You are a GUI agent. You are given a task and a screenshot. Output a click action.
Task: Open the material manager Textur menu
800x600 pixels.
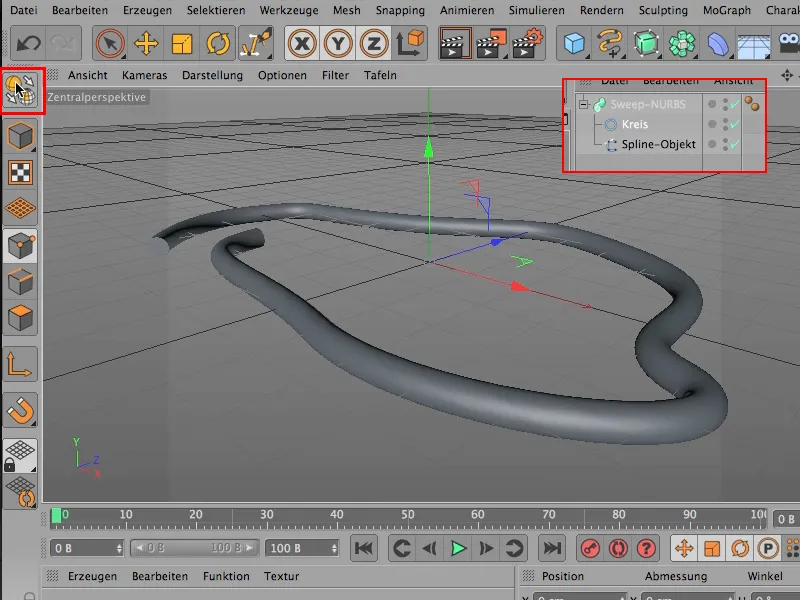pyautogui.click(x=281, y=577)
